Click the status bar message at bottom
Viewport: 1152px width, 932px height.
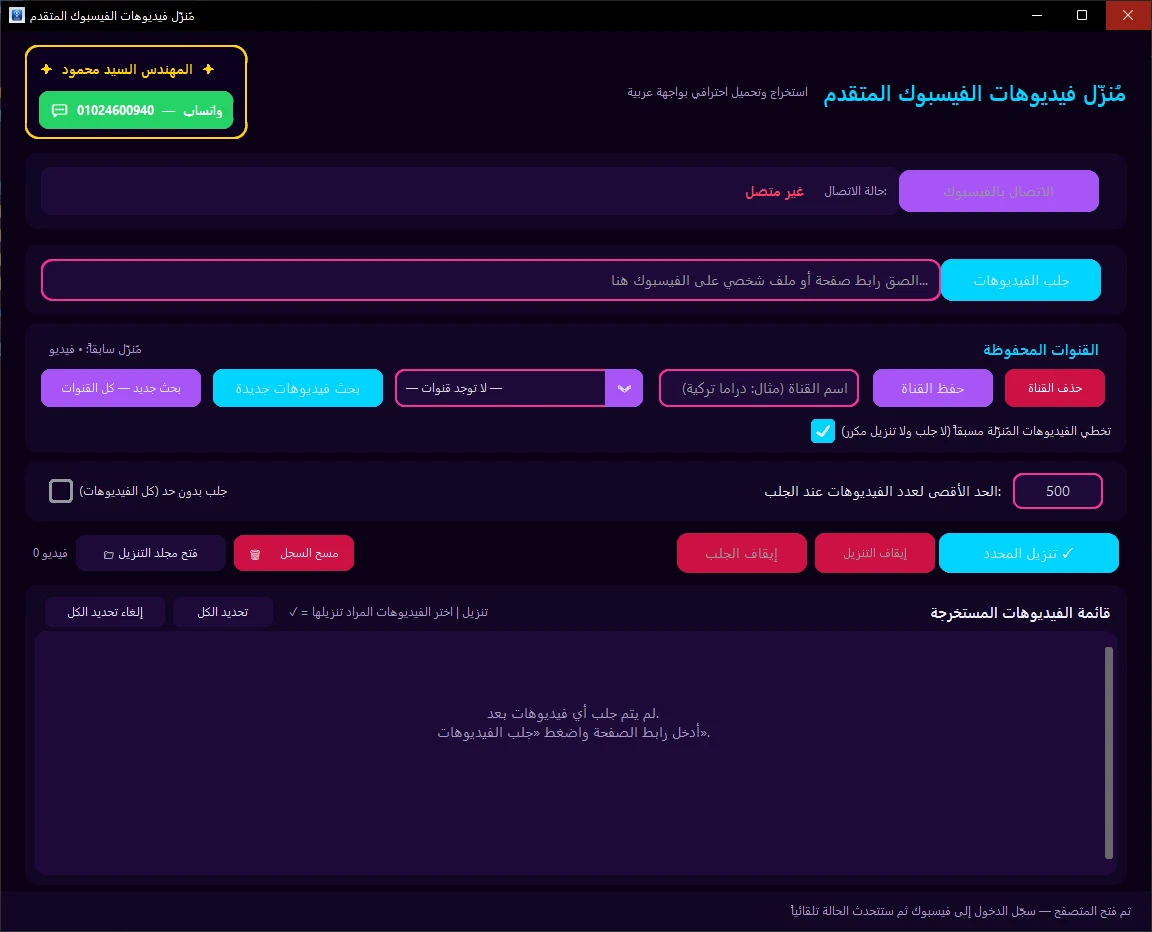coord(961,911)
